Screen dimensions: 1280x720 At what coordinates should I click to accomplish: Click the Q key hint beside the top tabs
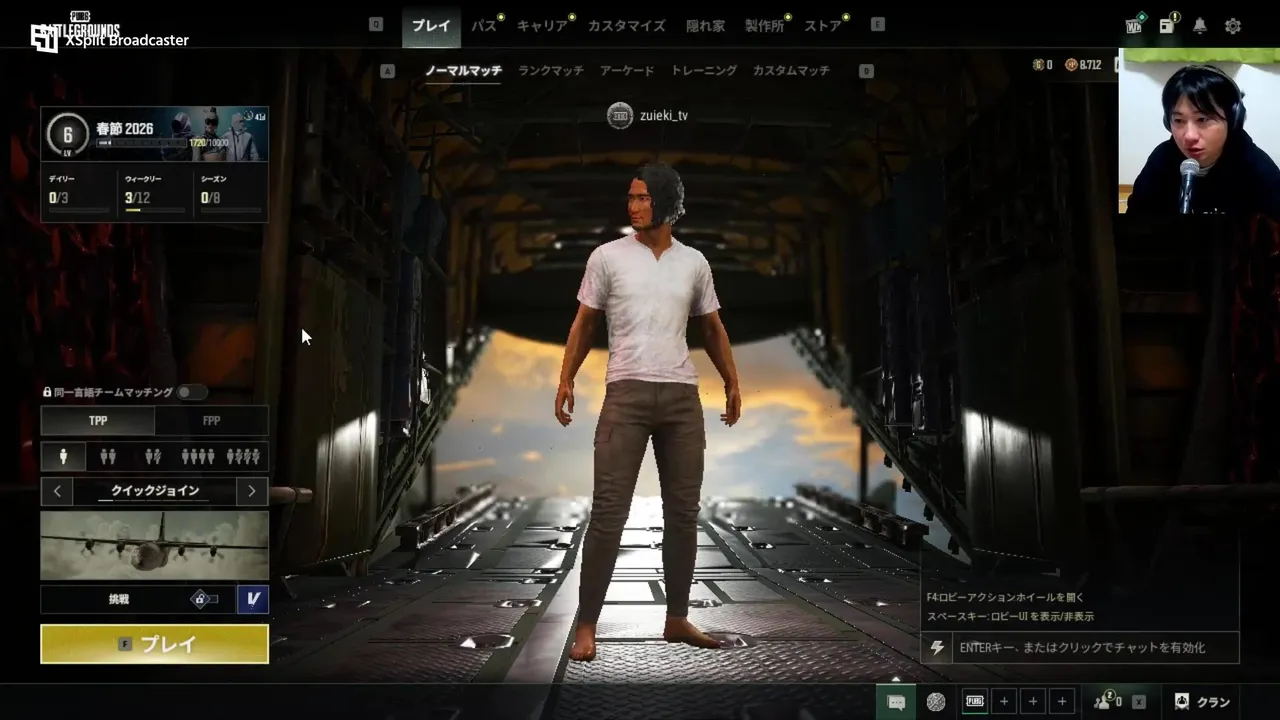pos(376,25)
